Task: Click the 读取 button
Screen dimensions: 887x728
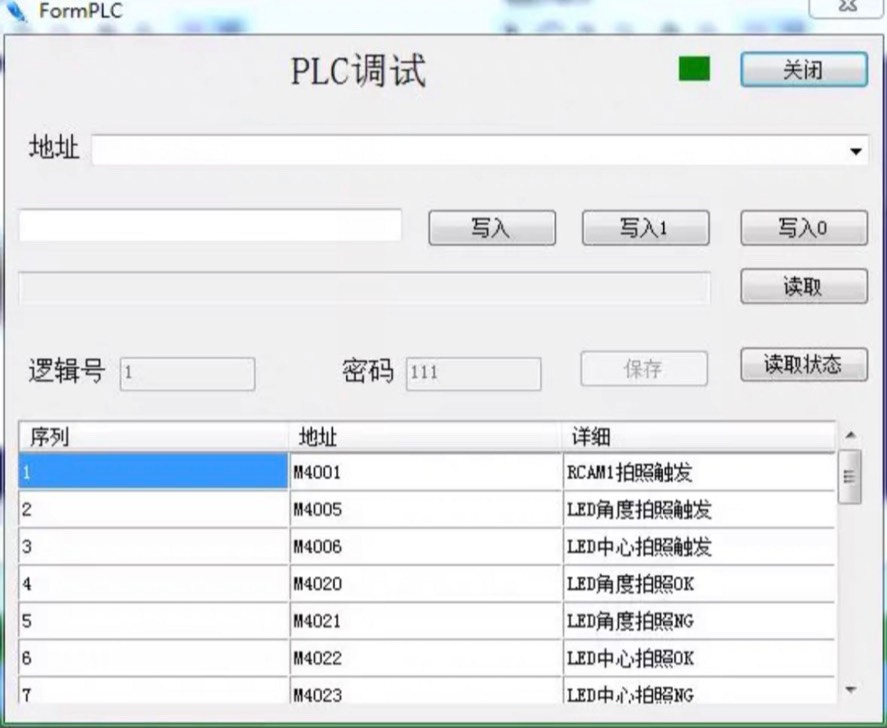Action: pos(803,286)
